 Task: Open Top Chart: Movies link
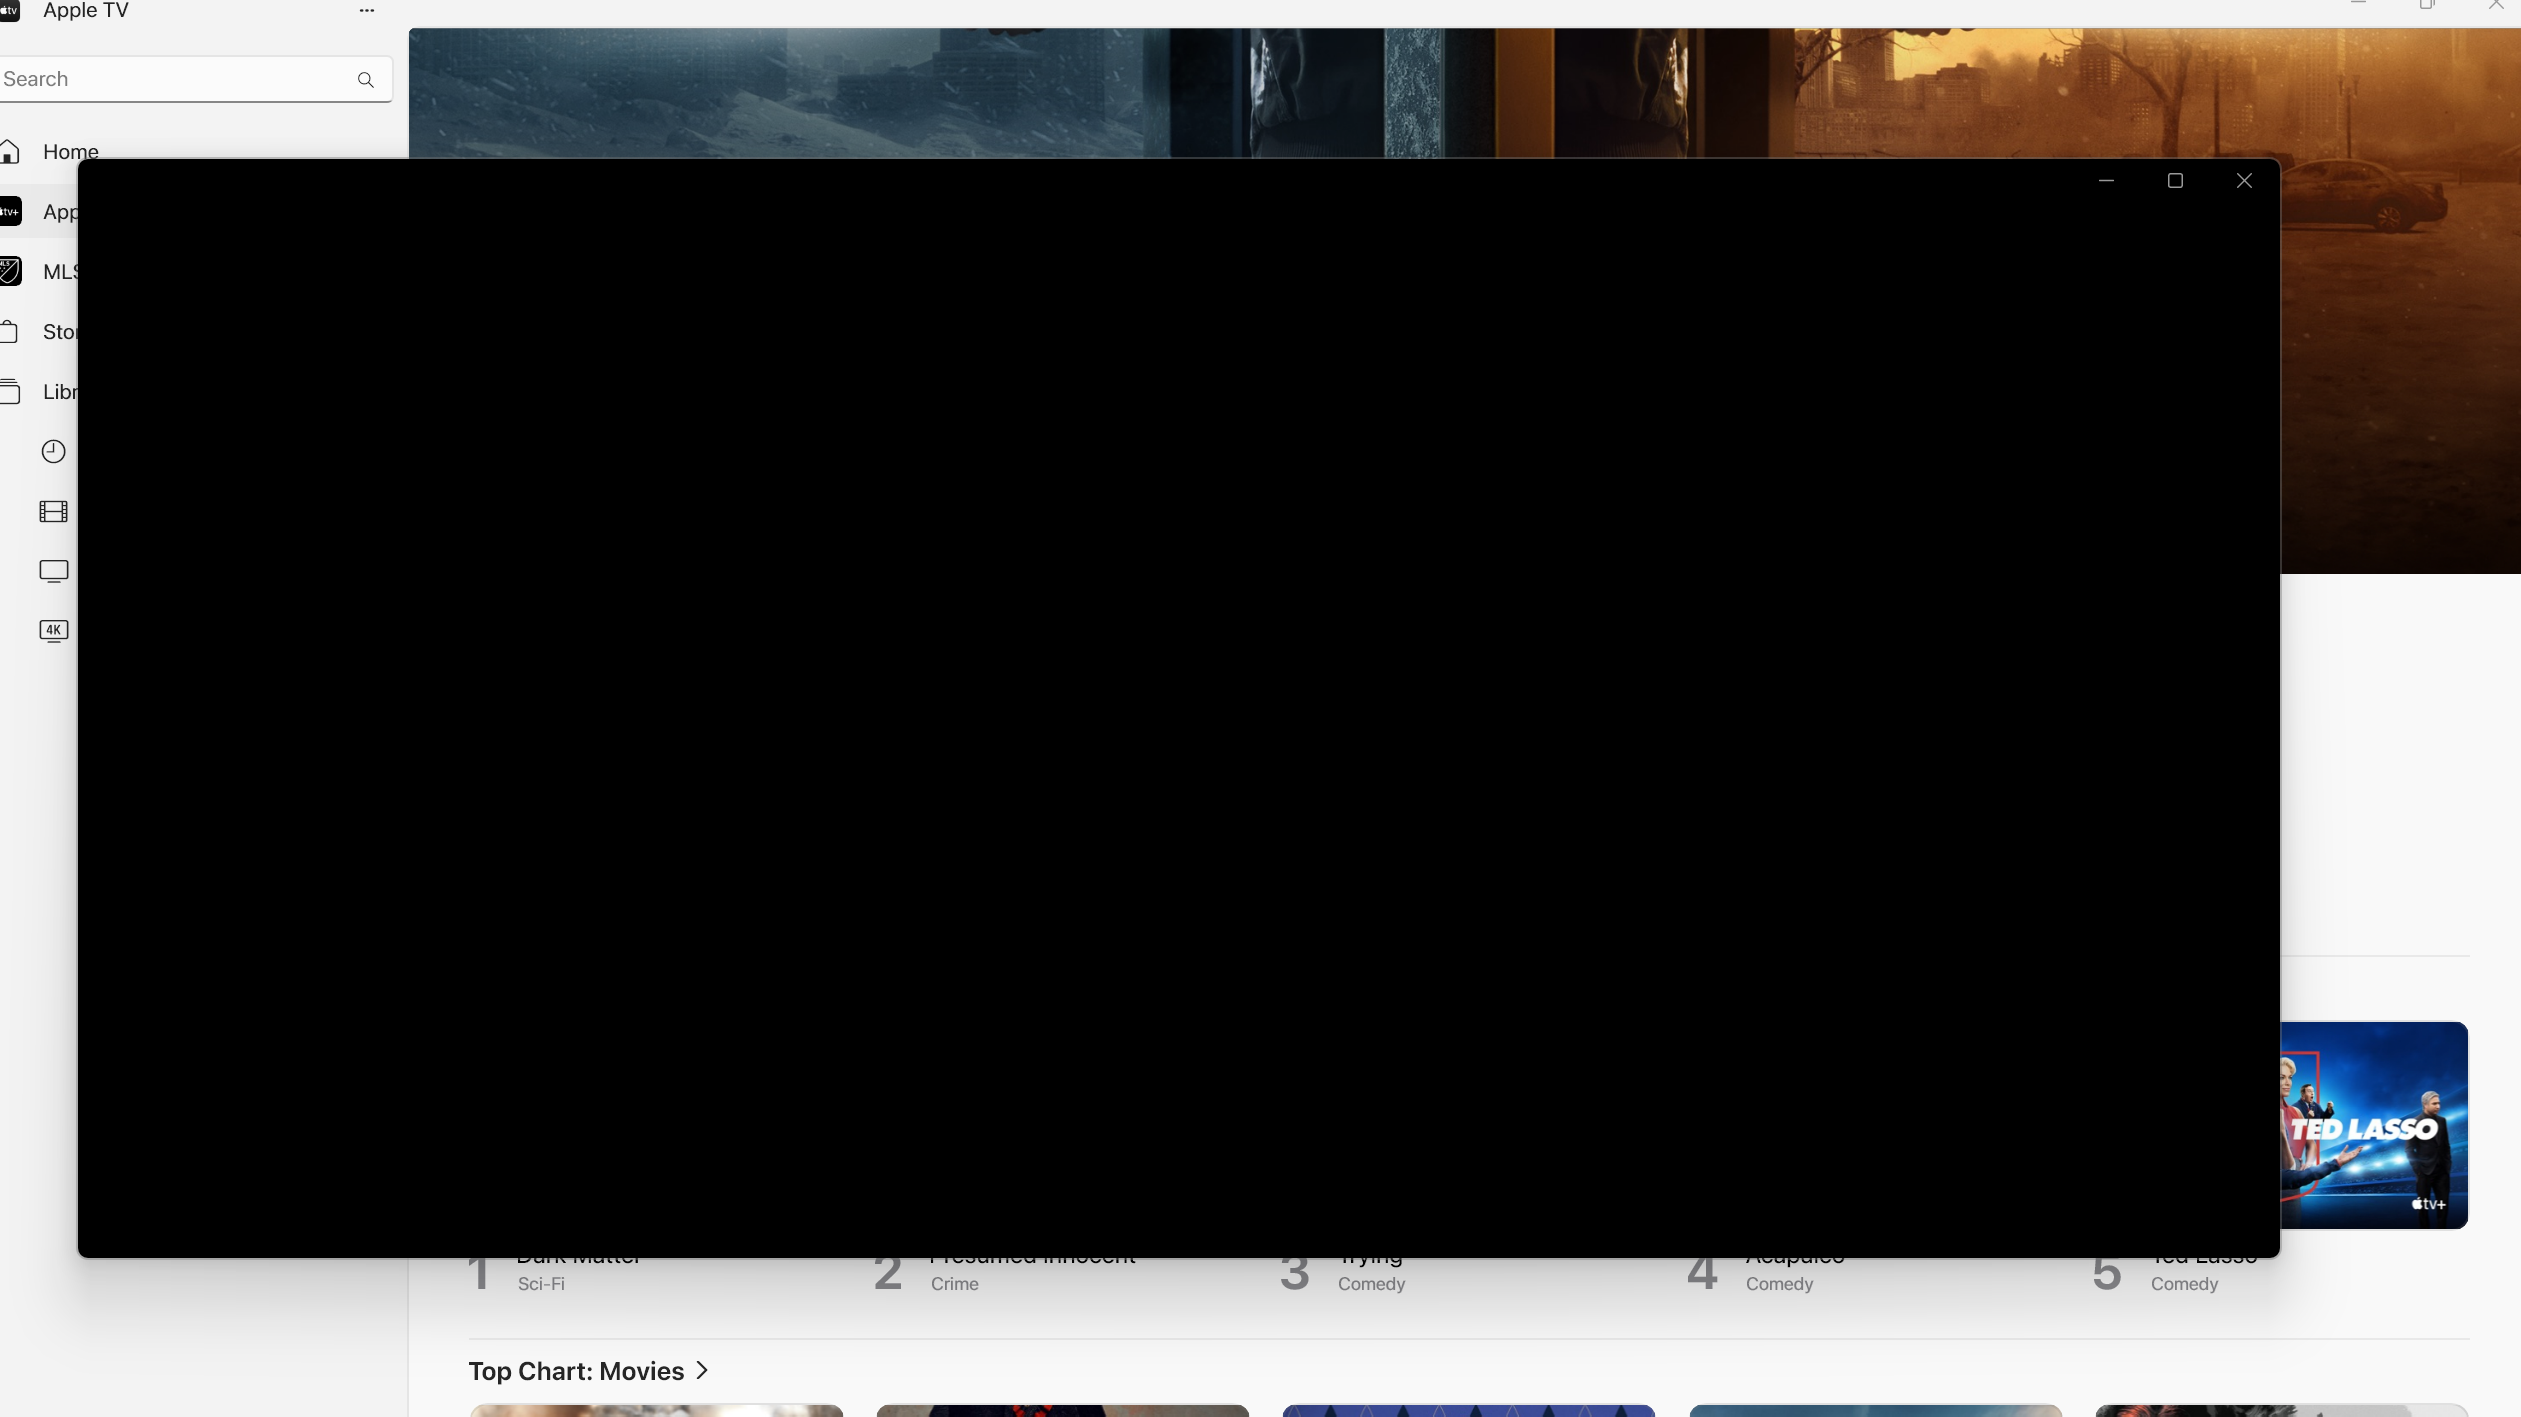pos(576,1371)
